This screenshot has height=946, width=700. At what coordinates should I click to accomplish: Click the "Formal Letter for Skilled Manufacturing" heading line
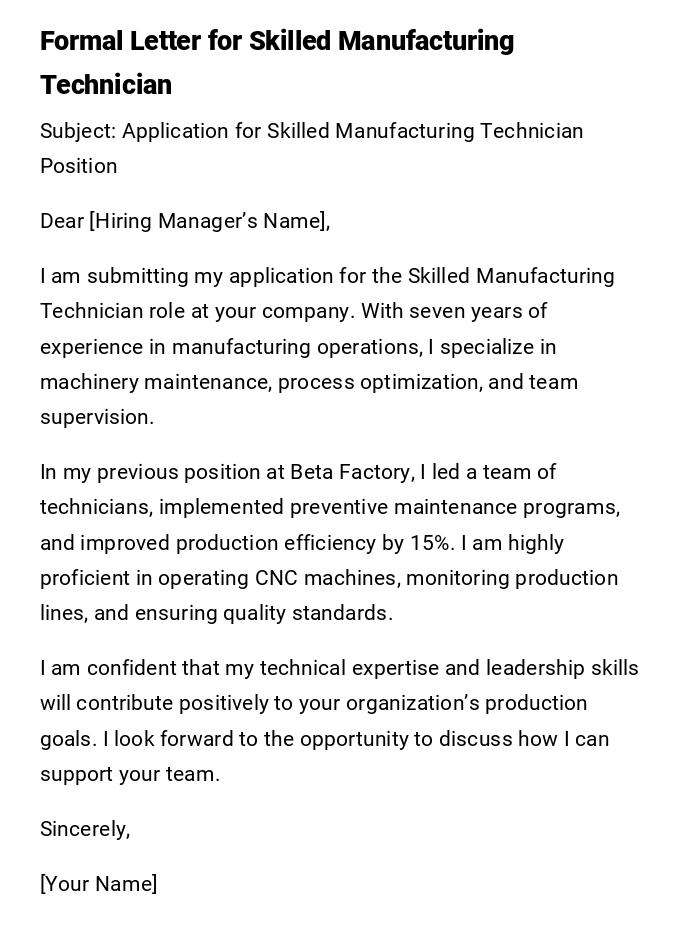[x=277, y=41]
